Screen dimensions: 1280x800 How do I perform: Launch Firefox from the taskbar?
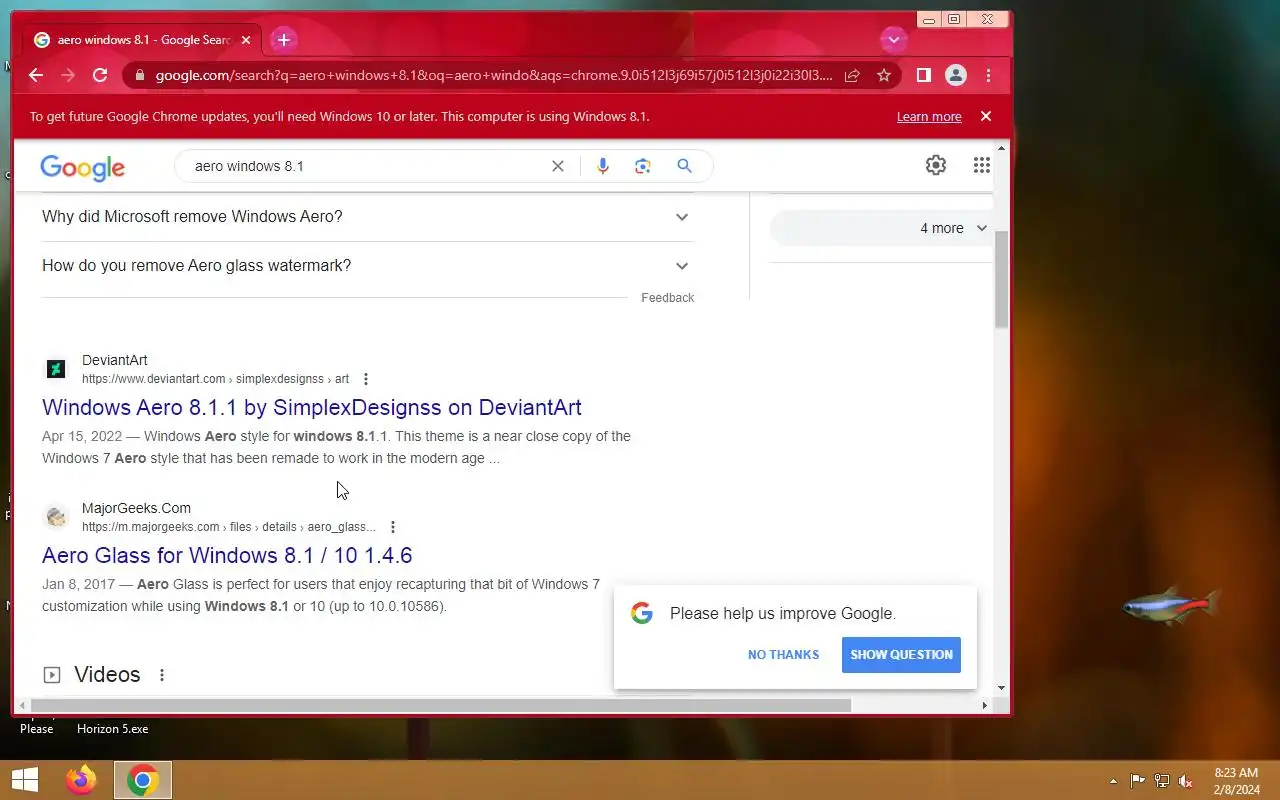point(81,780)
